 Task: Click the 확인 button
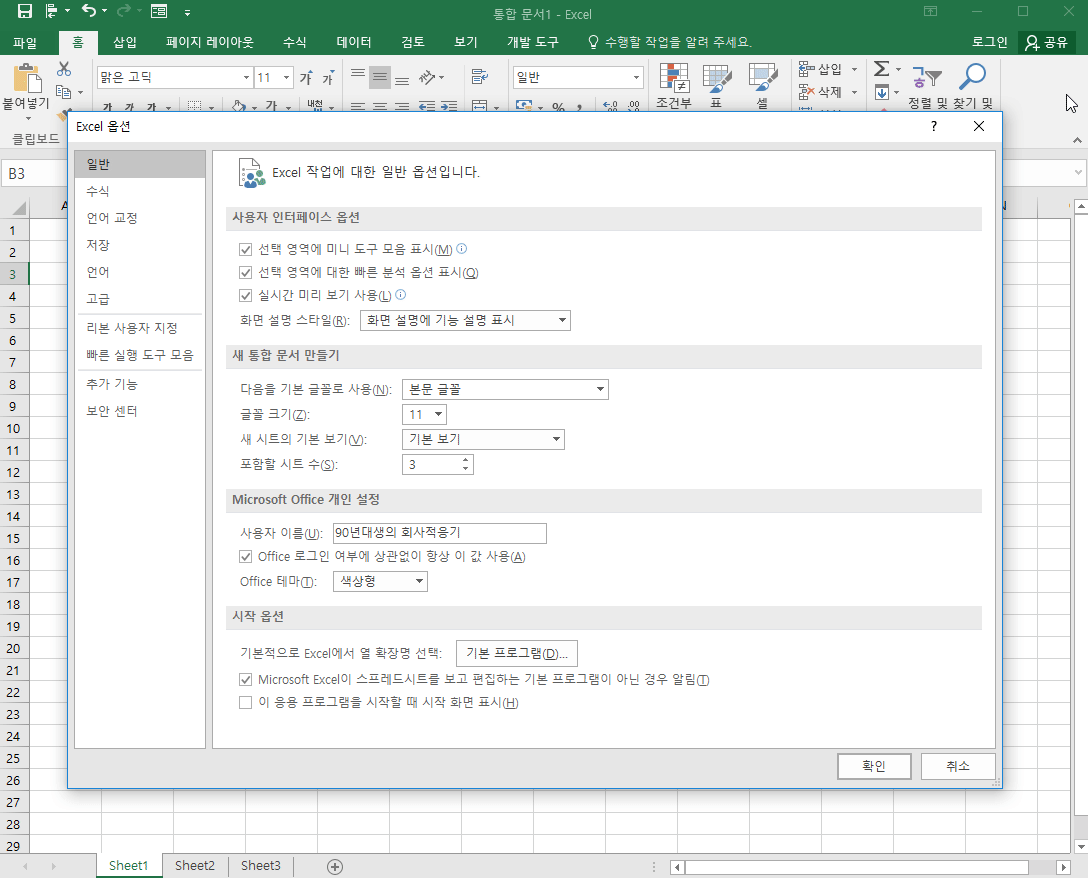[874, 766]
